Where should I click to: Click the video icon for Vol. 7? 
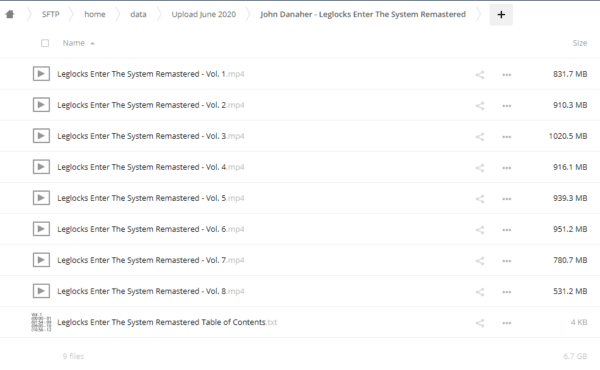pos(41,260)
